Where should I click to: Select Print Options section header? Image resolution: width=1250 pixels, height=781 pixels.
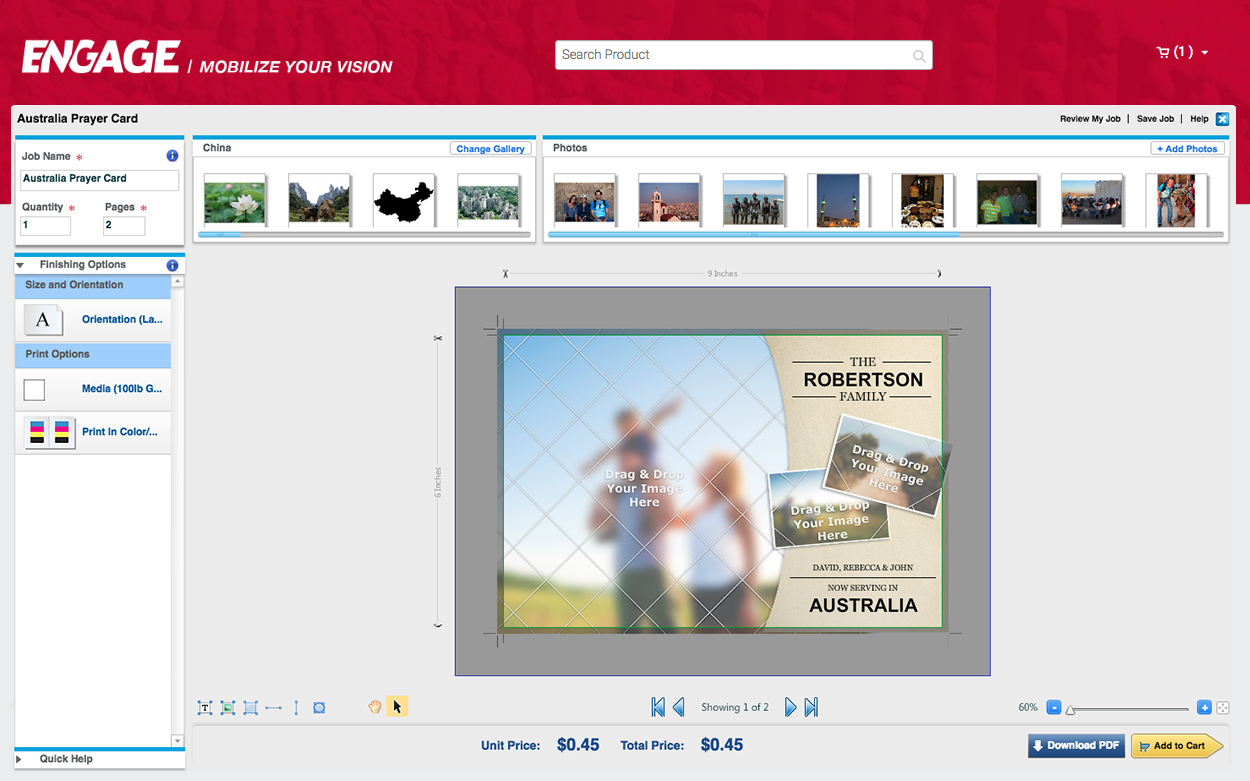click(x=93, y=354)
